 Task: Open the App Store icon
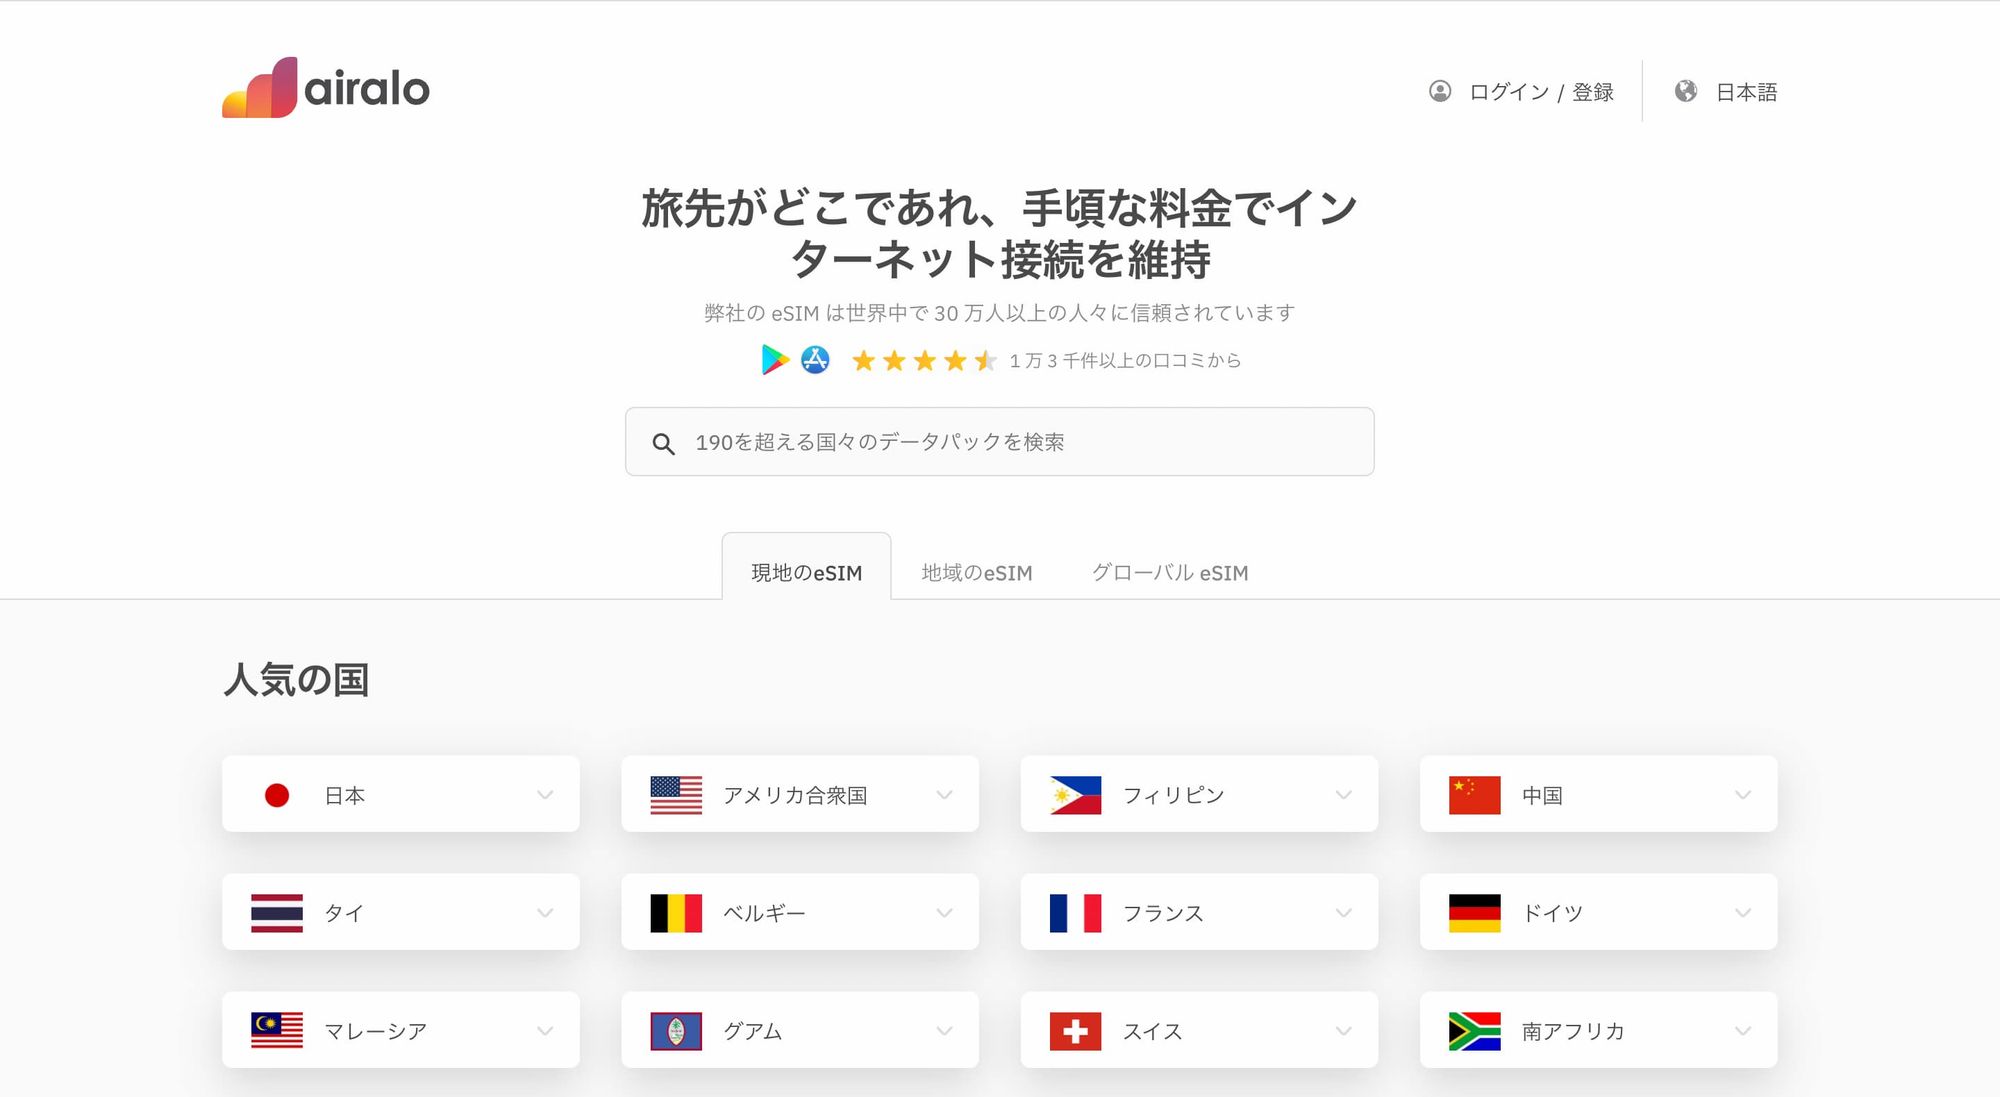[815, 360]
